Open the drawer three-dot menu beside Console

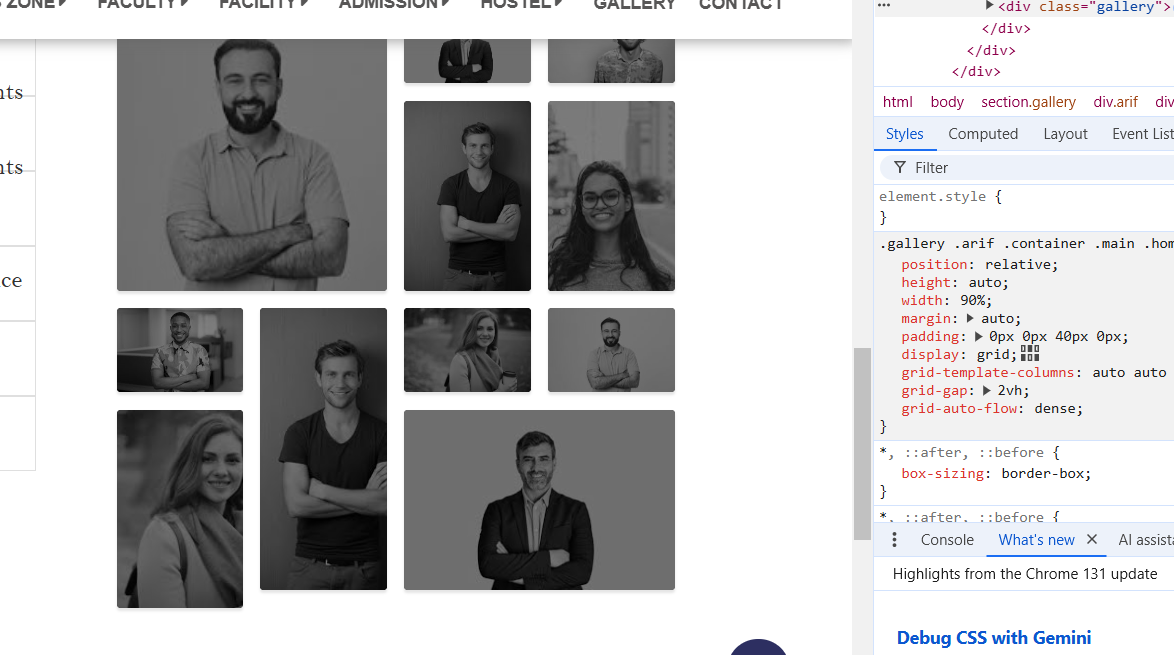[894, 540]
